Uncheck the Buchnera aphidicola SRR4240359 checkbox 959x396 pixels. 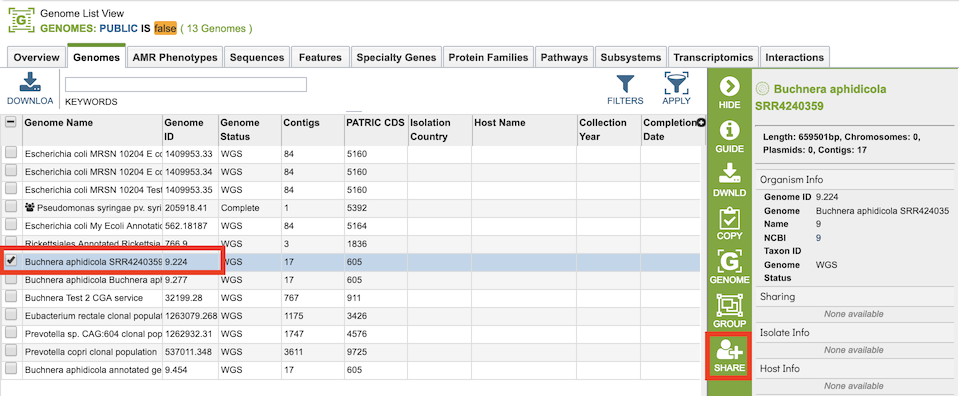(11, 261)
